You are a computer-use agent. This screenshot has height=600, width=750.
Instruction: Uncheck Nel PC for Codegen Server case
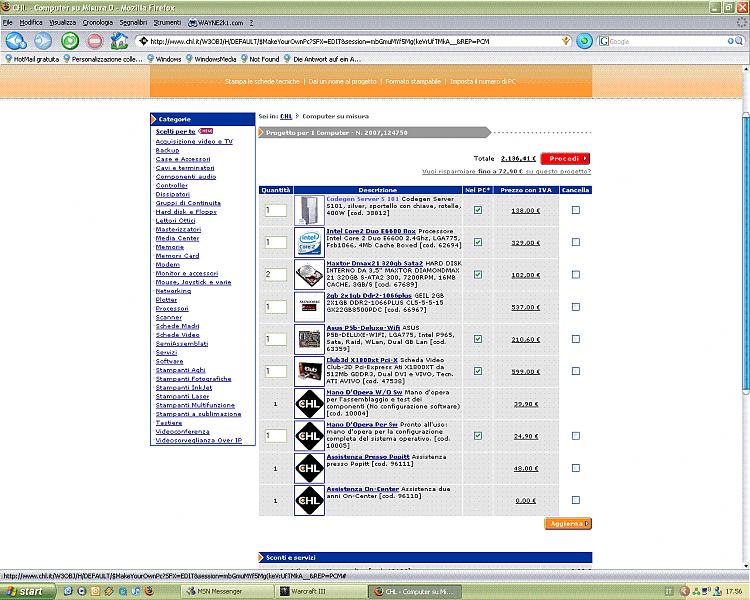(x=478, y=210)
